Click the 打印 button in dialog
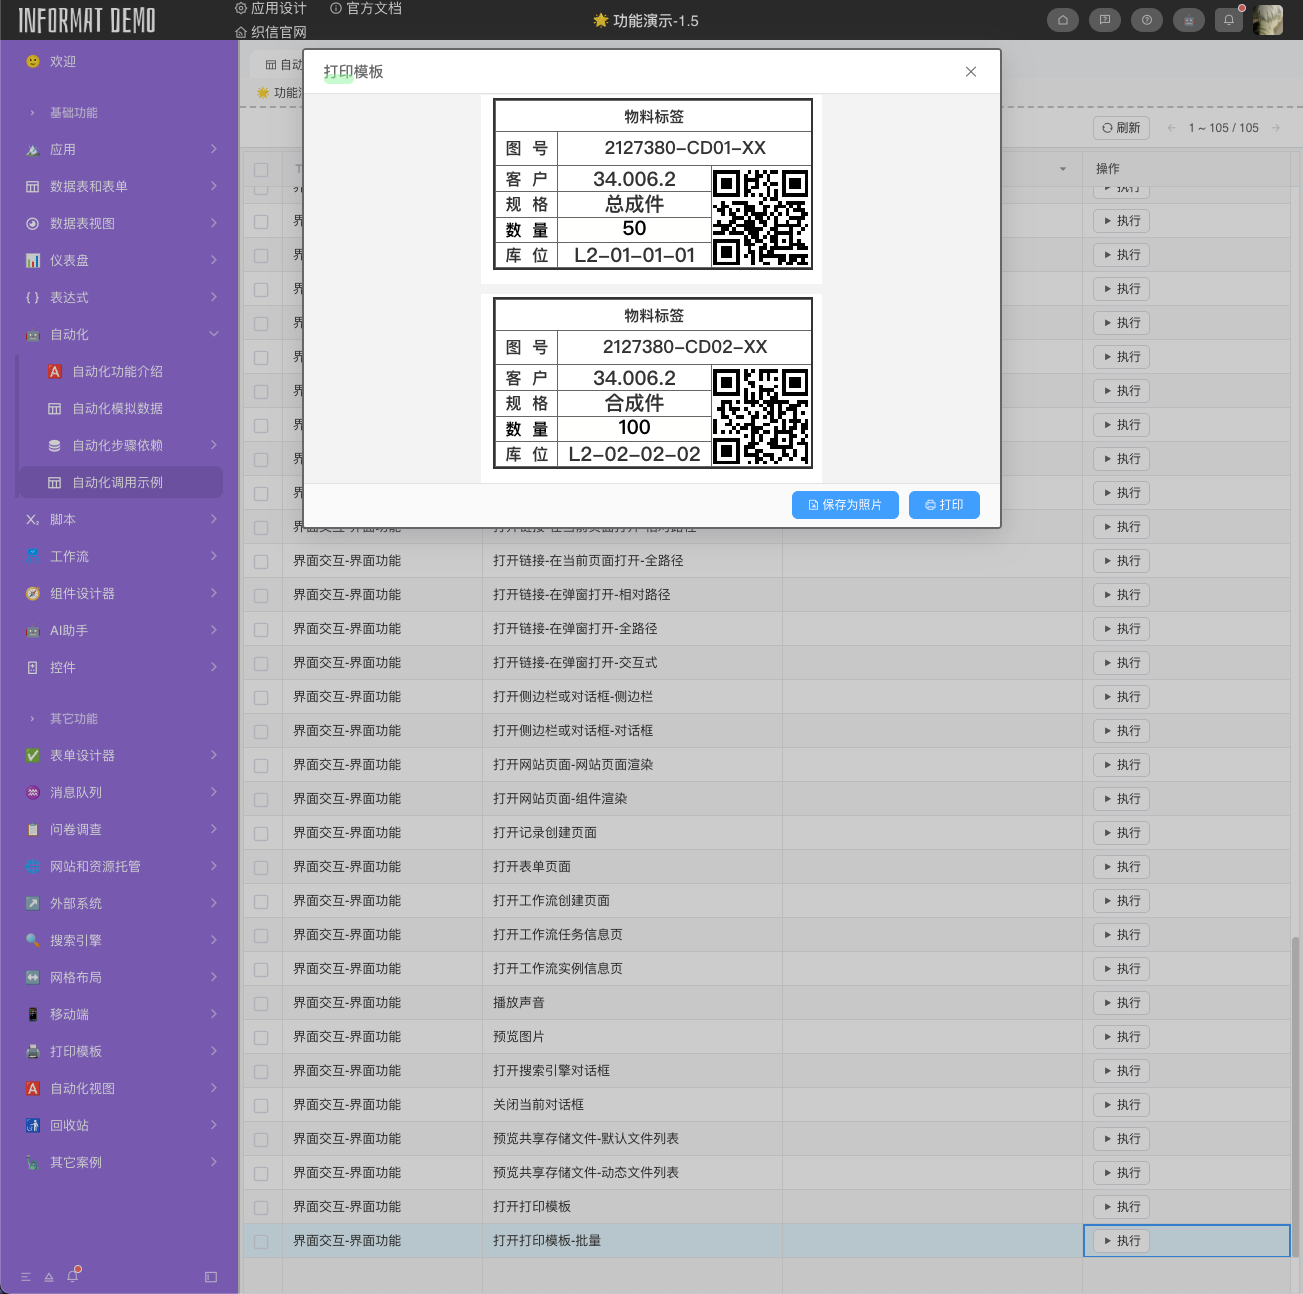The width and height of the screenshot is (1303, 1294). (944, 505)
